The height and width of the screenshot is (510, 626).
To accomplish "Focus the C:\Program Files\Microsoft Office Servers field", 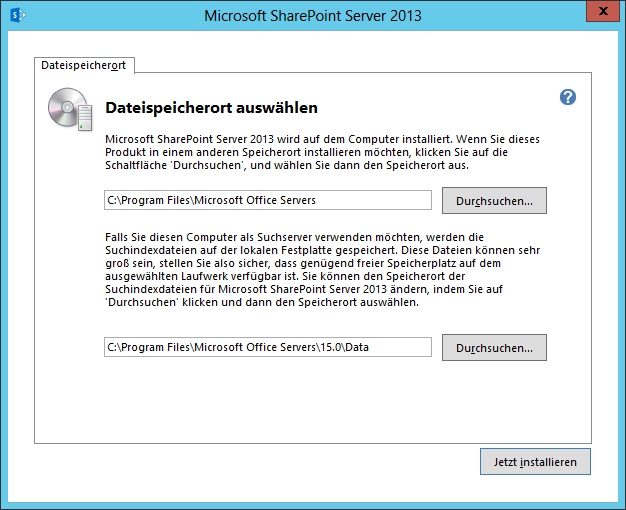I will (267, 200).
